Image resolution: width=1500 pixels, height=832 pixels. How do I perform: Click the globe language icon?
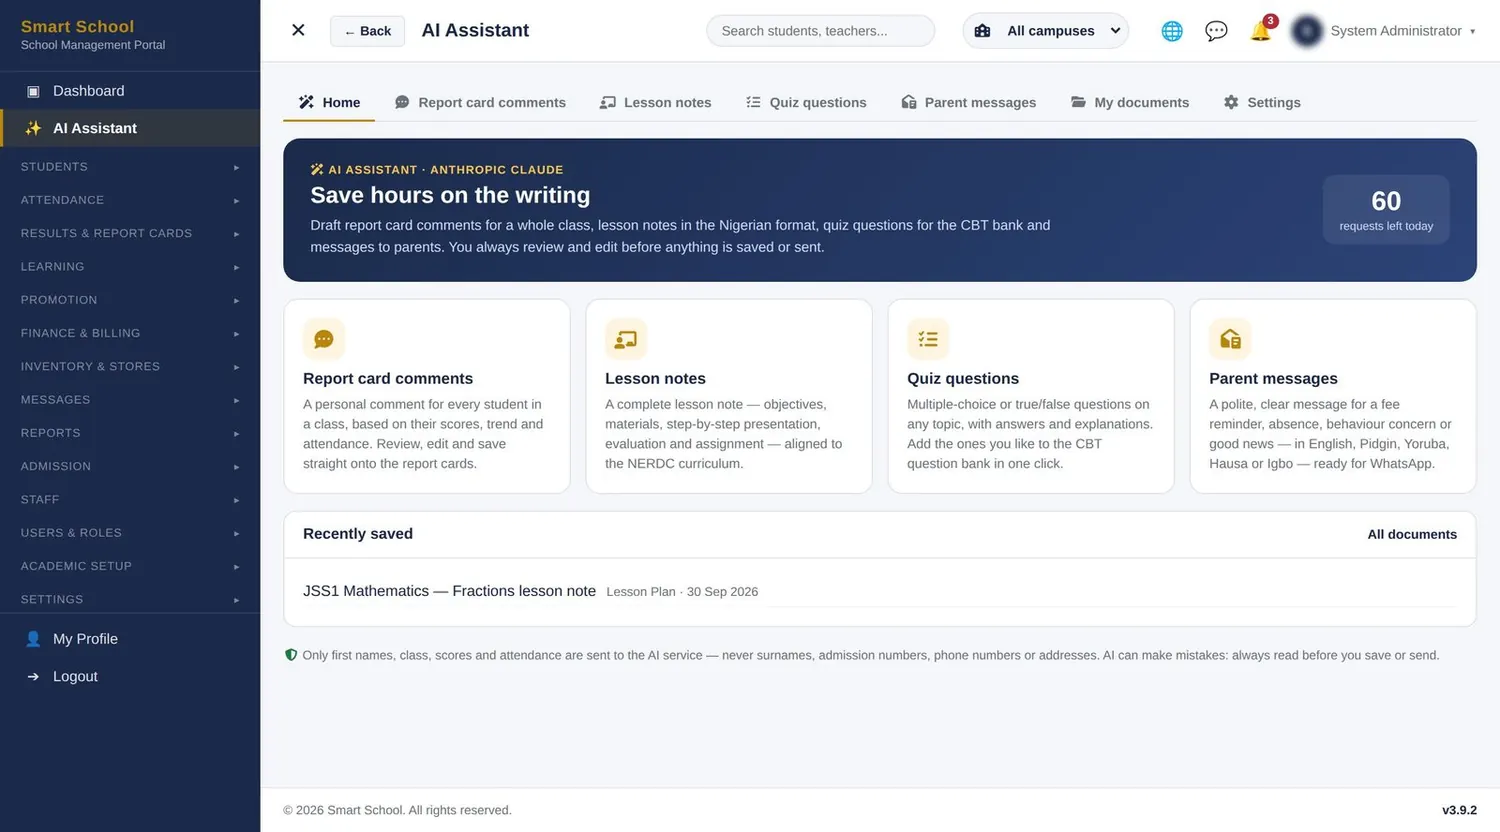tap(1172, 31)
